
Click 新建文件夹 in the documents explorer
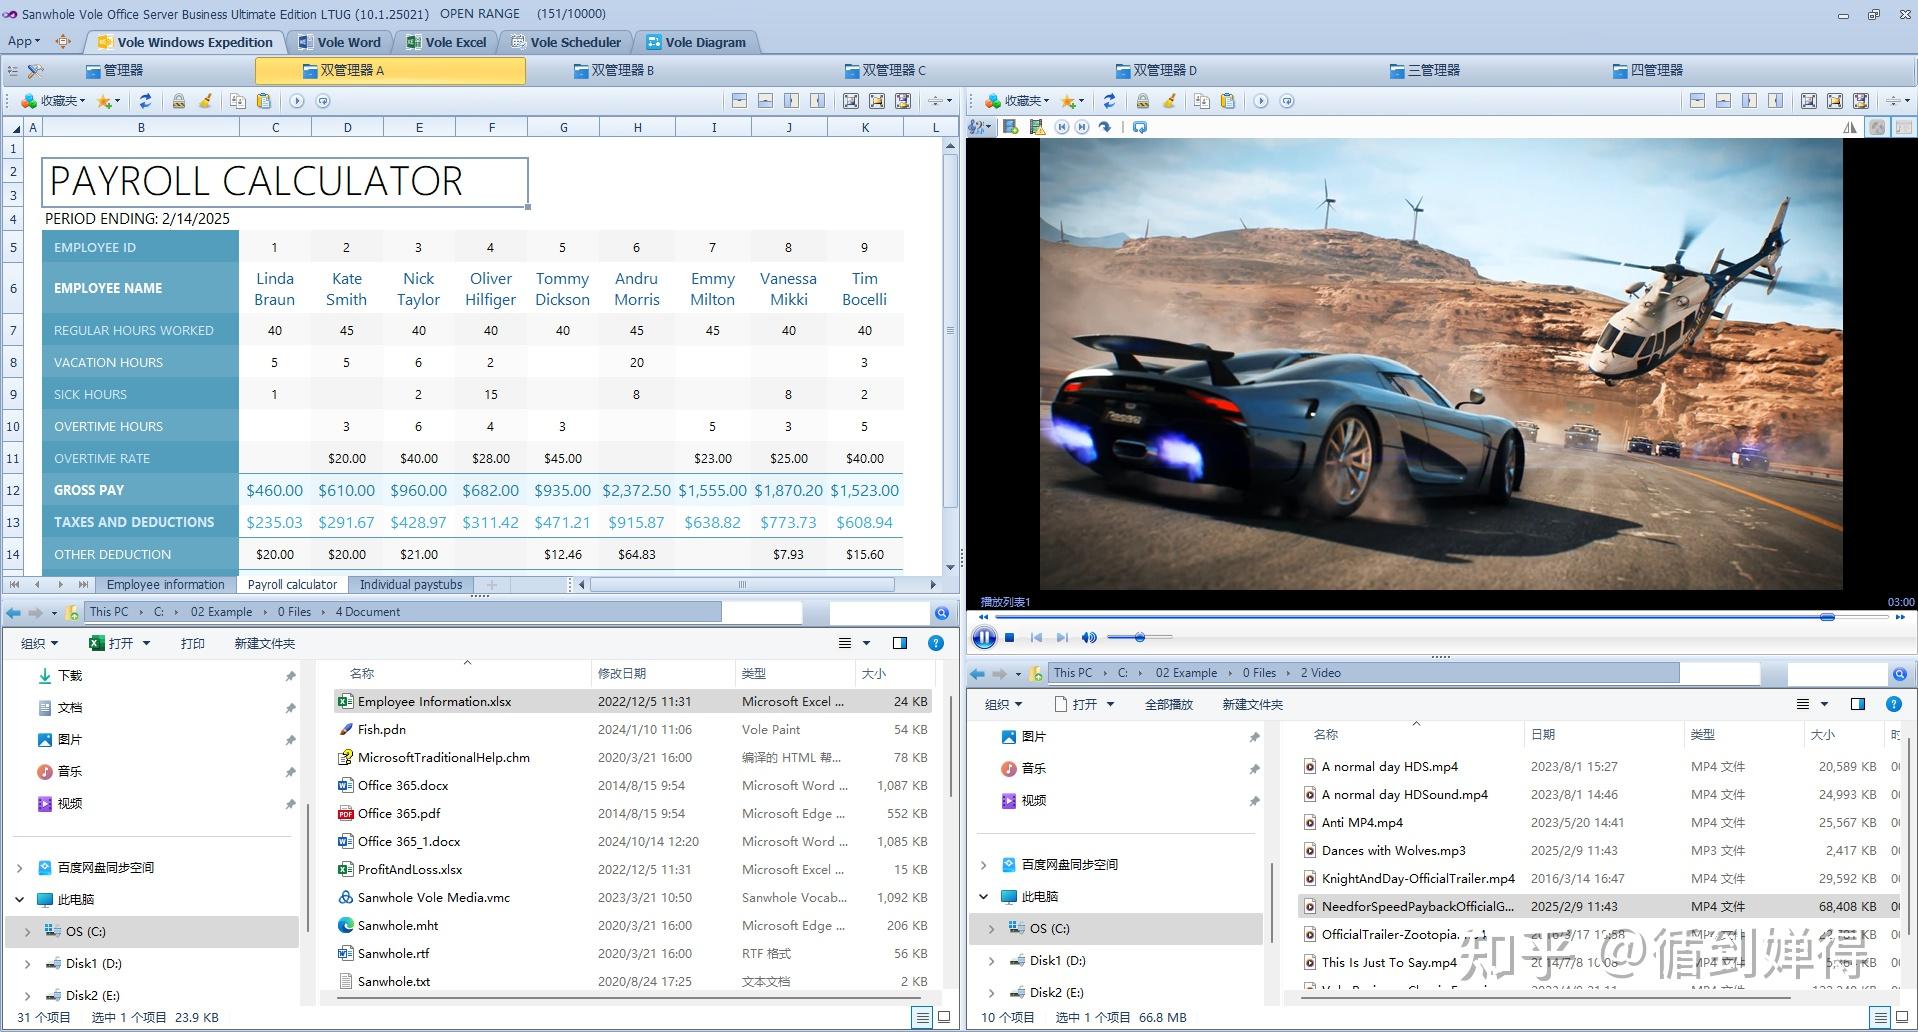264,643
